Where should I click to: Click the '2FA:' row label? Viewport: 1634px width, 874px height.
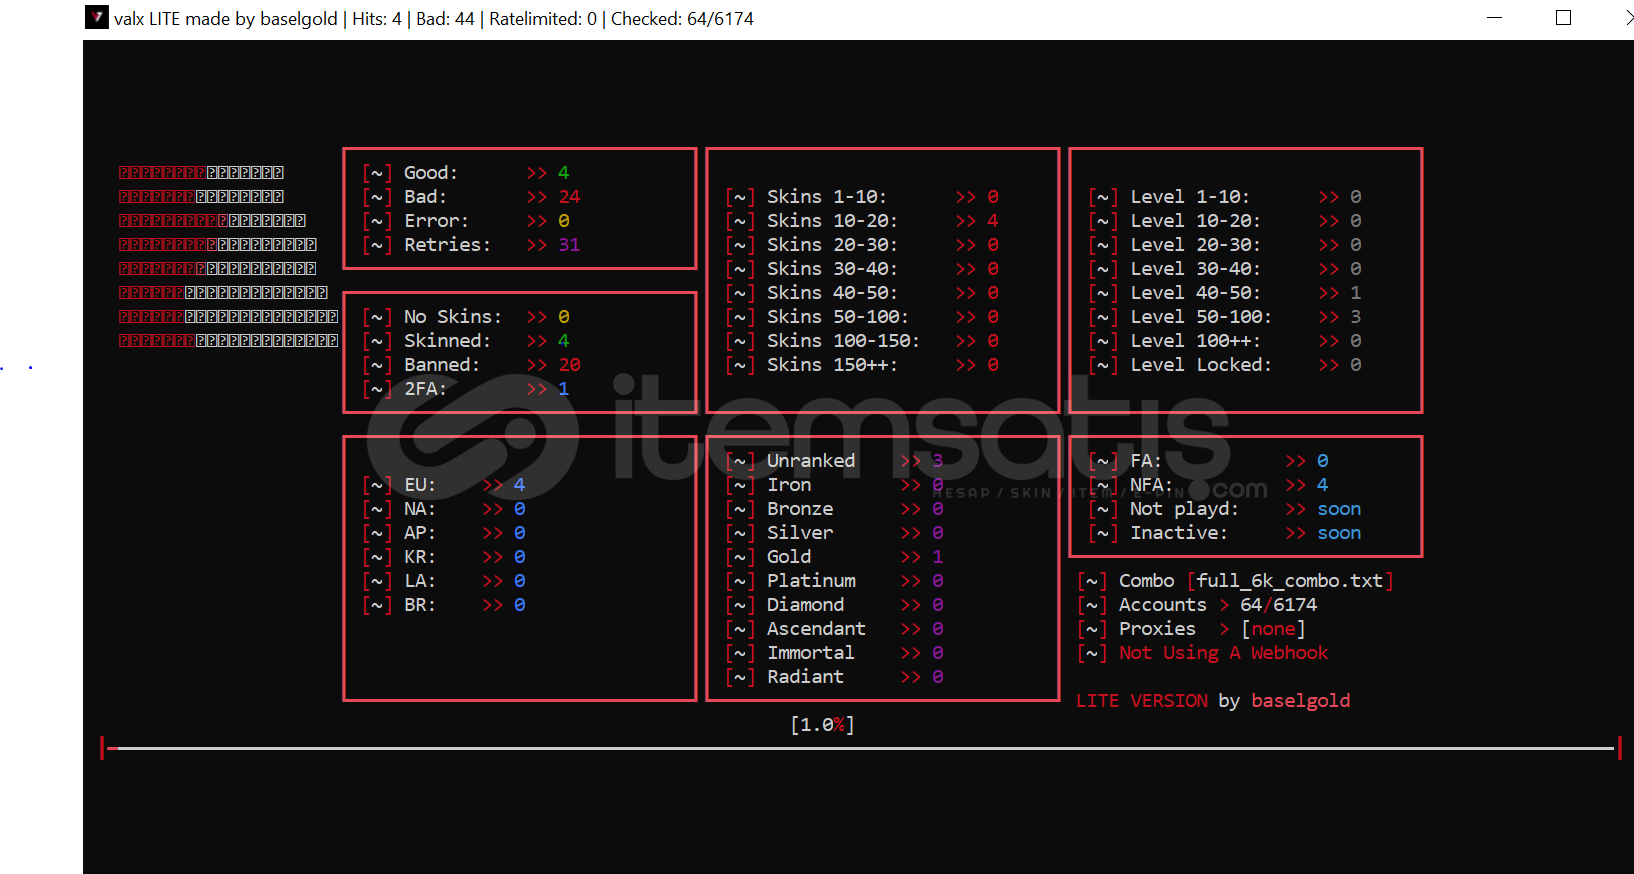pos(425,389)
